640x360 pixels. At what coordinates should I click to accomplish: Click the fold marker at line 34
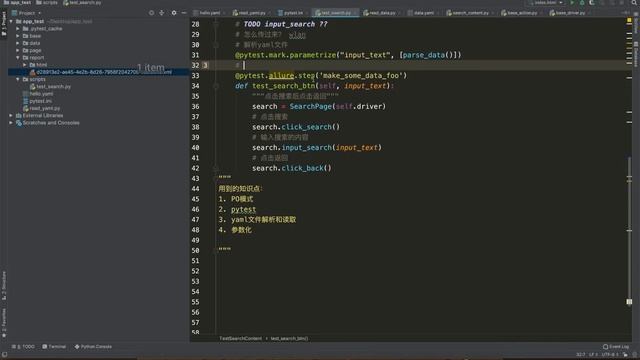(216, 86)
